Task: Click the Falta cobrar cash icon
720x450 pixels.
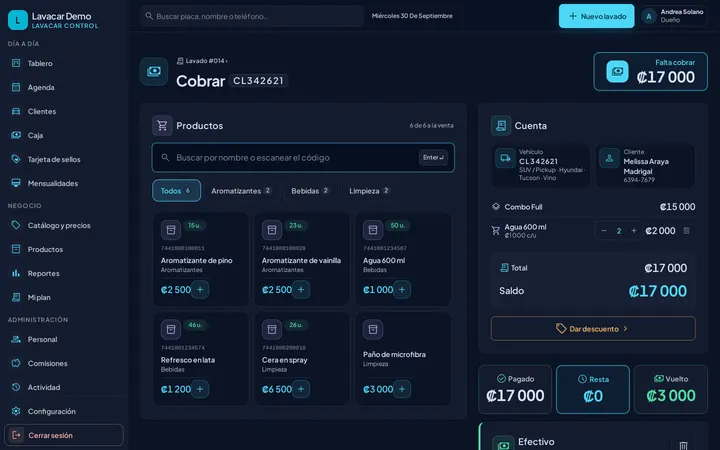Action: click(617, 72)
